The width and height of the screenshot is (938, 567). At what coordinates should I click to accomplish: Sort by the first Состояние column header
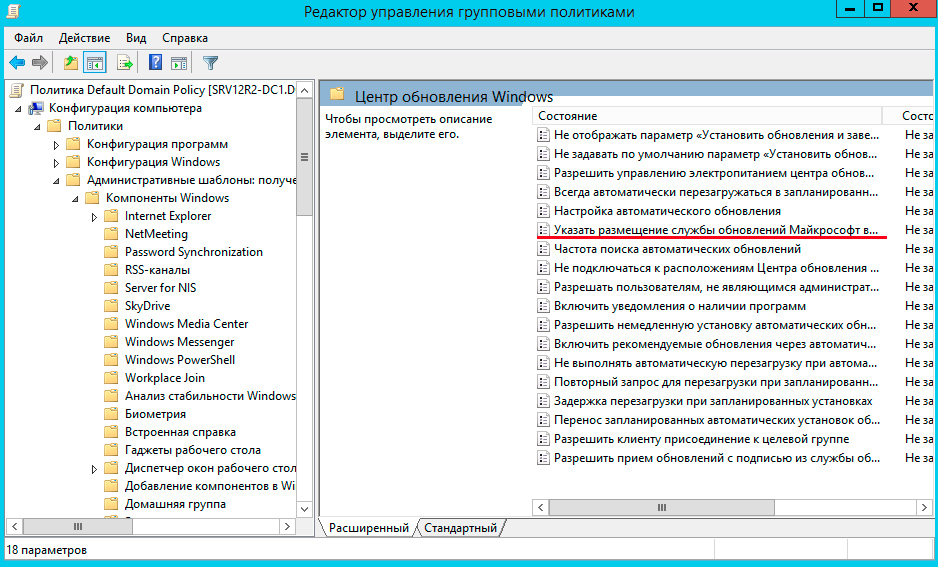point(707,116)
